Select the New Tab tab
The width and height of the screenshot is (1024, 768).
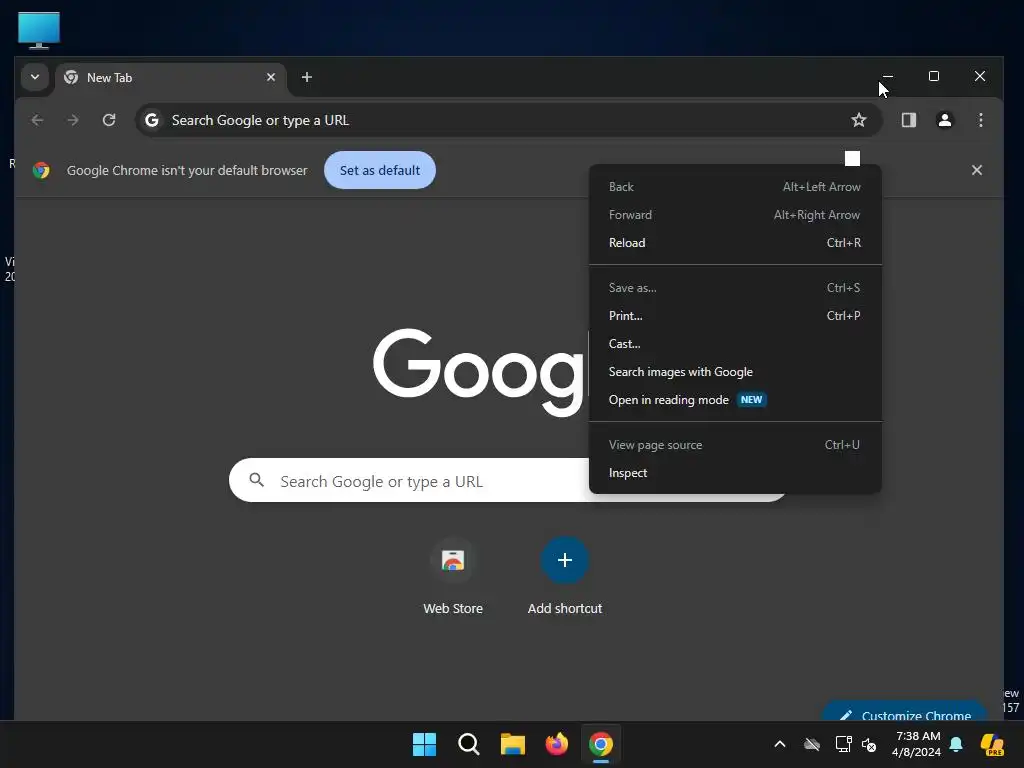pos(171,78)
